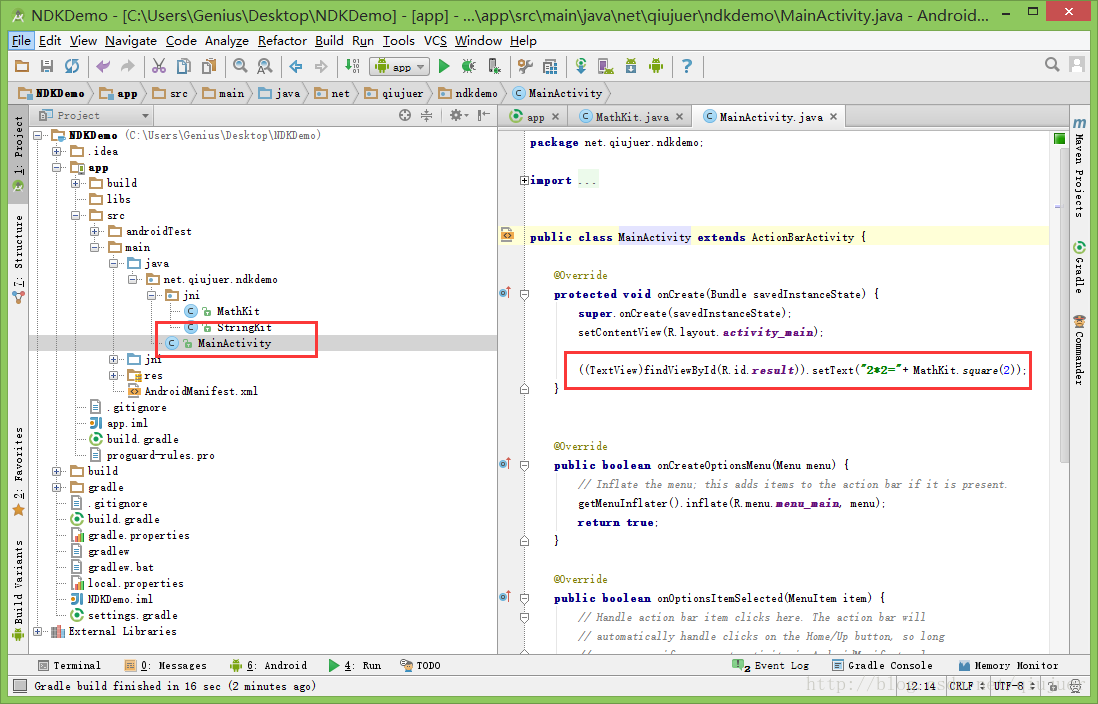Open the Android Device Monitor icon

tap(655, 67)
